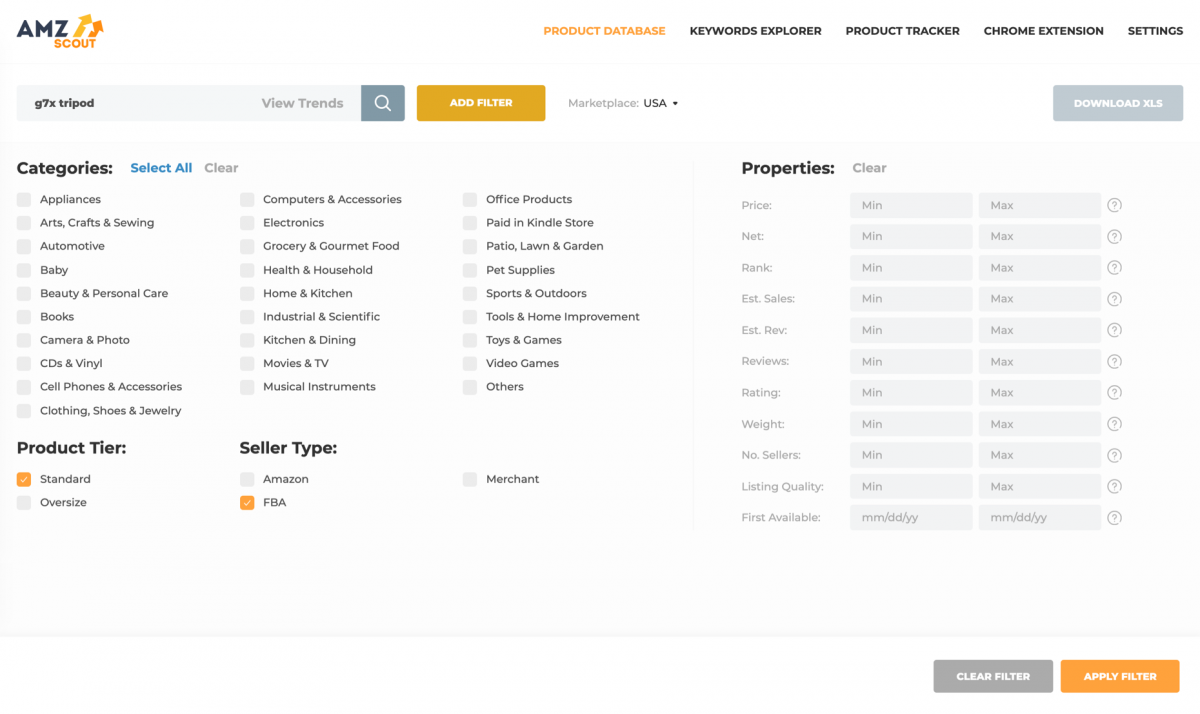Enable the Electronics category checkbox
The width and height of the screenshot is (1200, 714).
pyautogui.click(x=246, y=222)
